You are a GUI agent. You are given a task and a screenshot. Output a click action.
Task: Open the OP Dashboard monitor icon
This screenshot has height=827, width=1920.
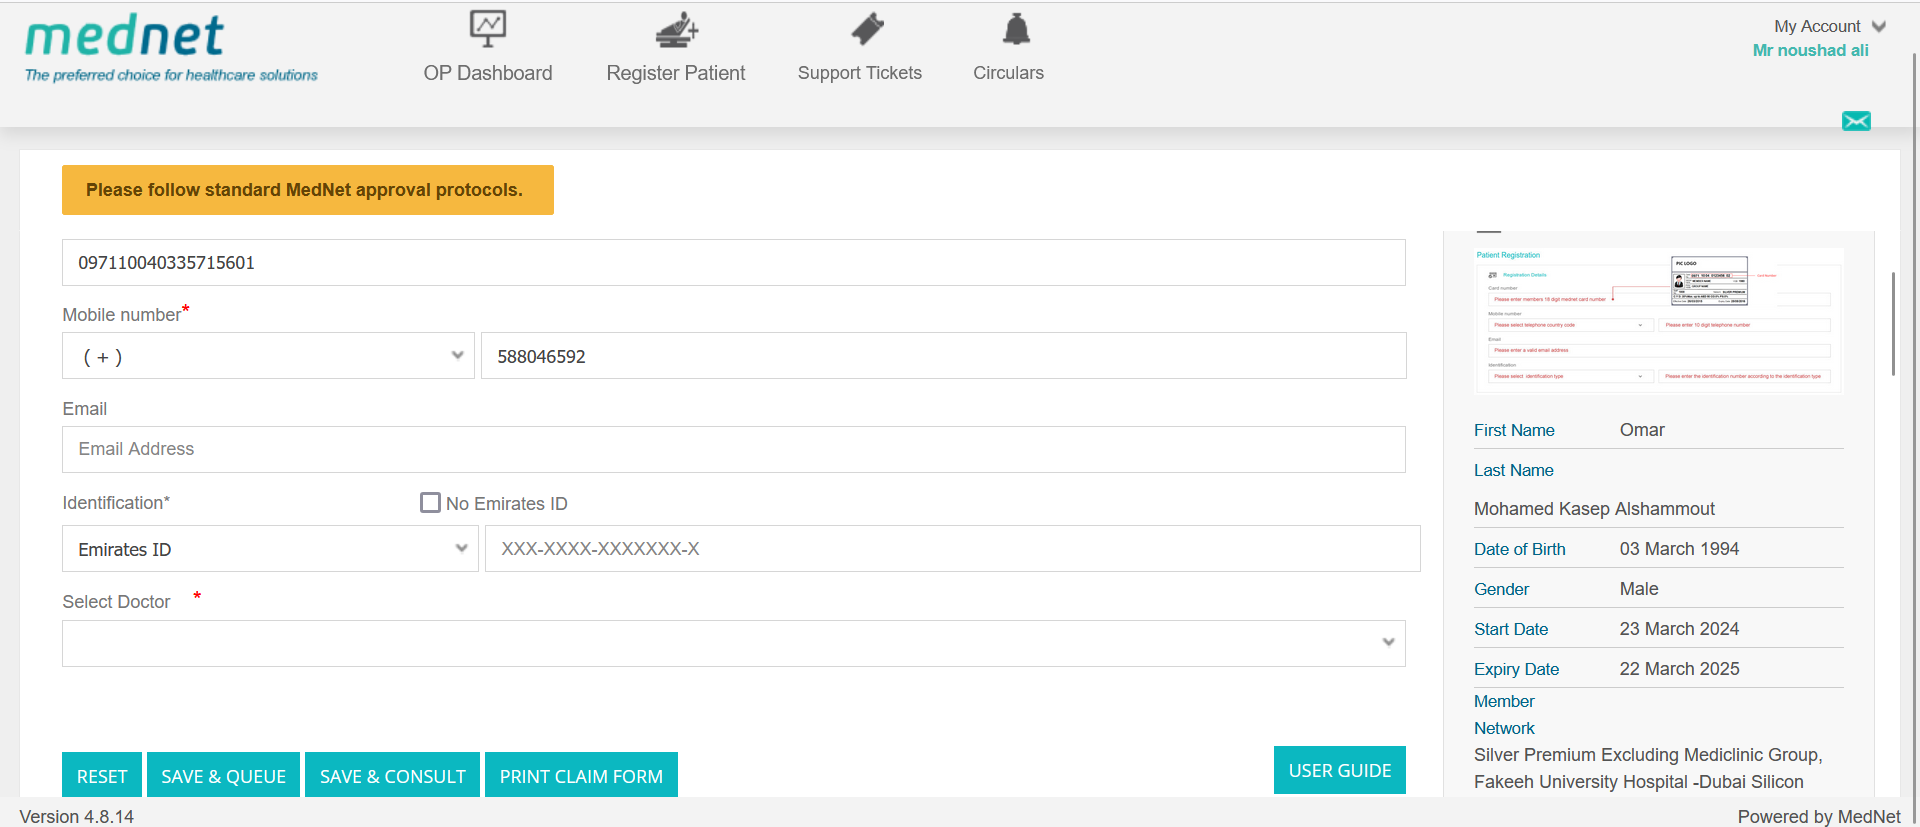tap(488, 29)
